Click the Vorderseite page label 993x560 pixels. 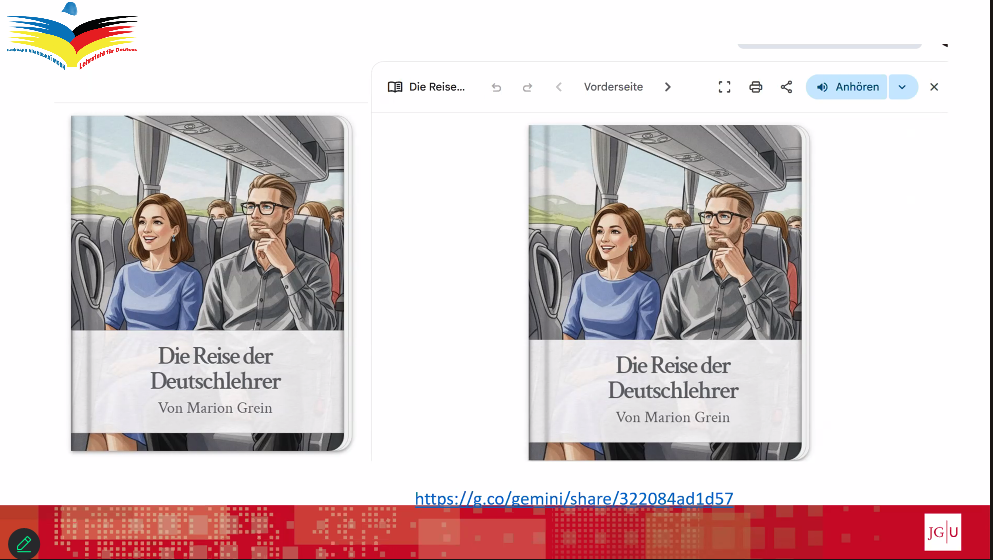613,87
